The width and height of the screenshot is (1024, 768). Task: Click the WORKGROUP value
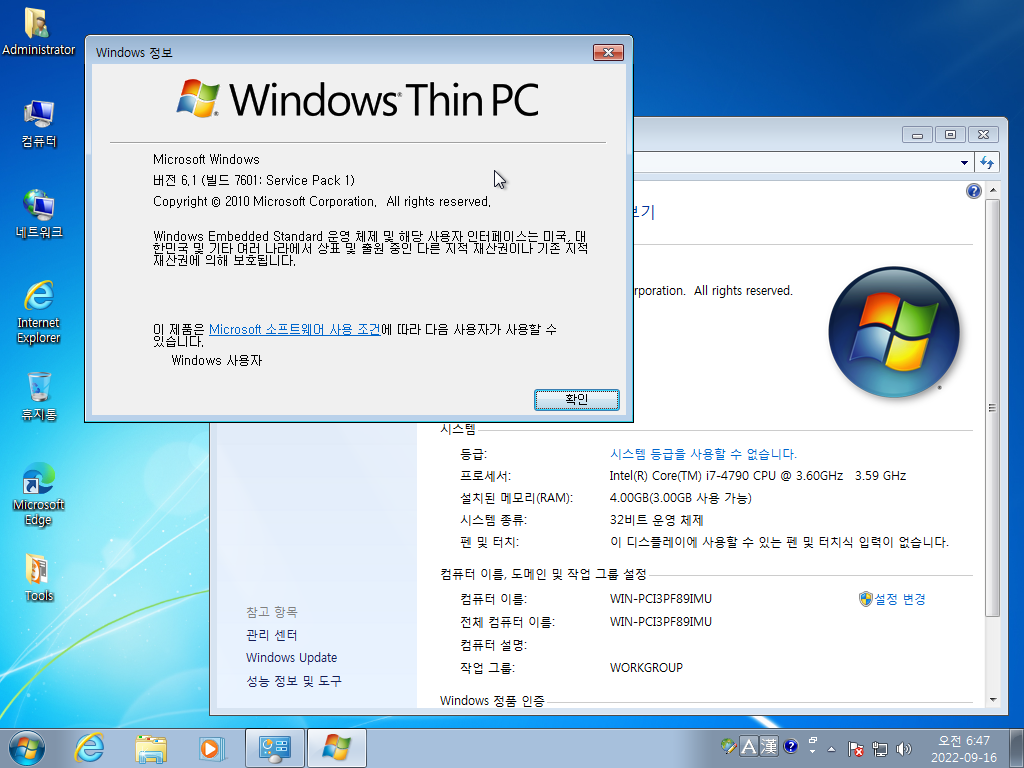point(646,667)
